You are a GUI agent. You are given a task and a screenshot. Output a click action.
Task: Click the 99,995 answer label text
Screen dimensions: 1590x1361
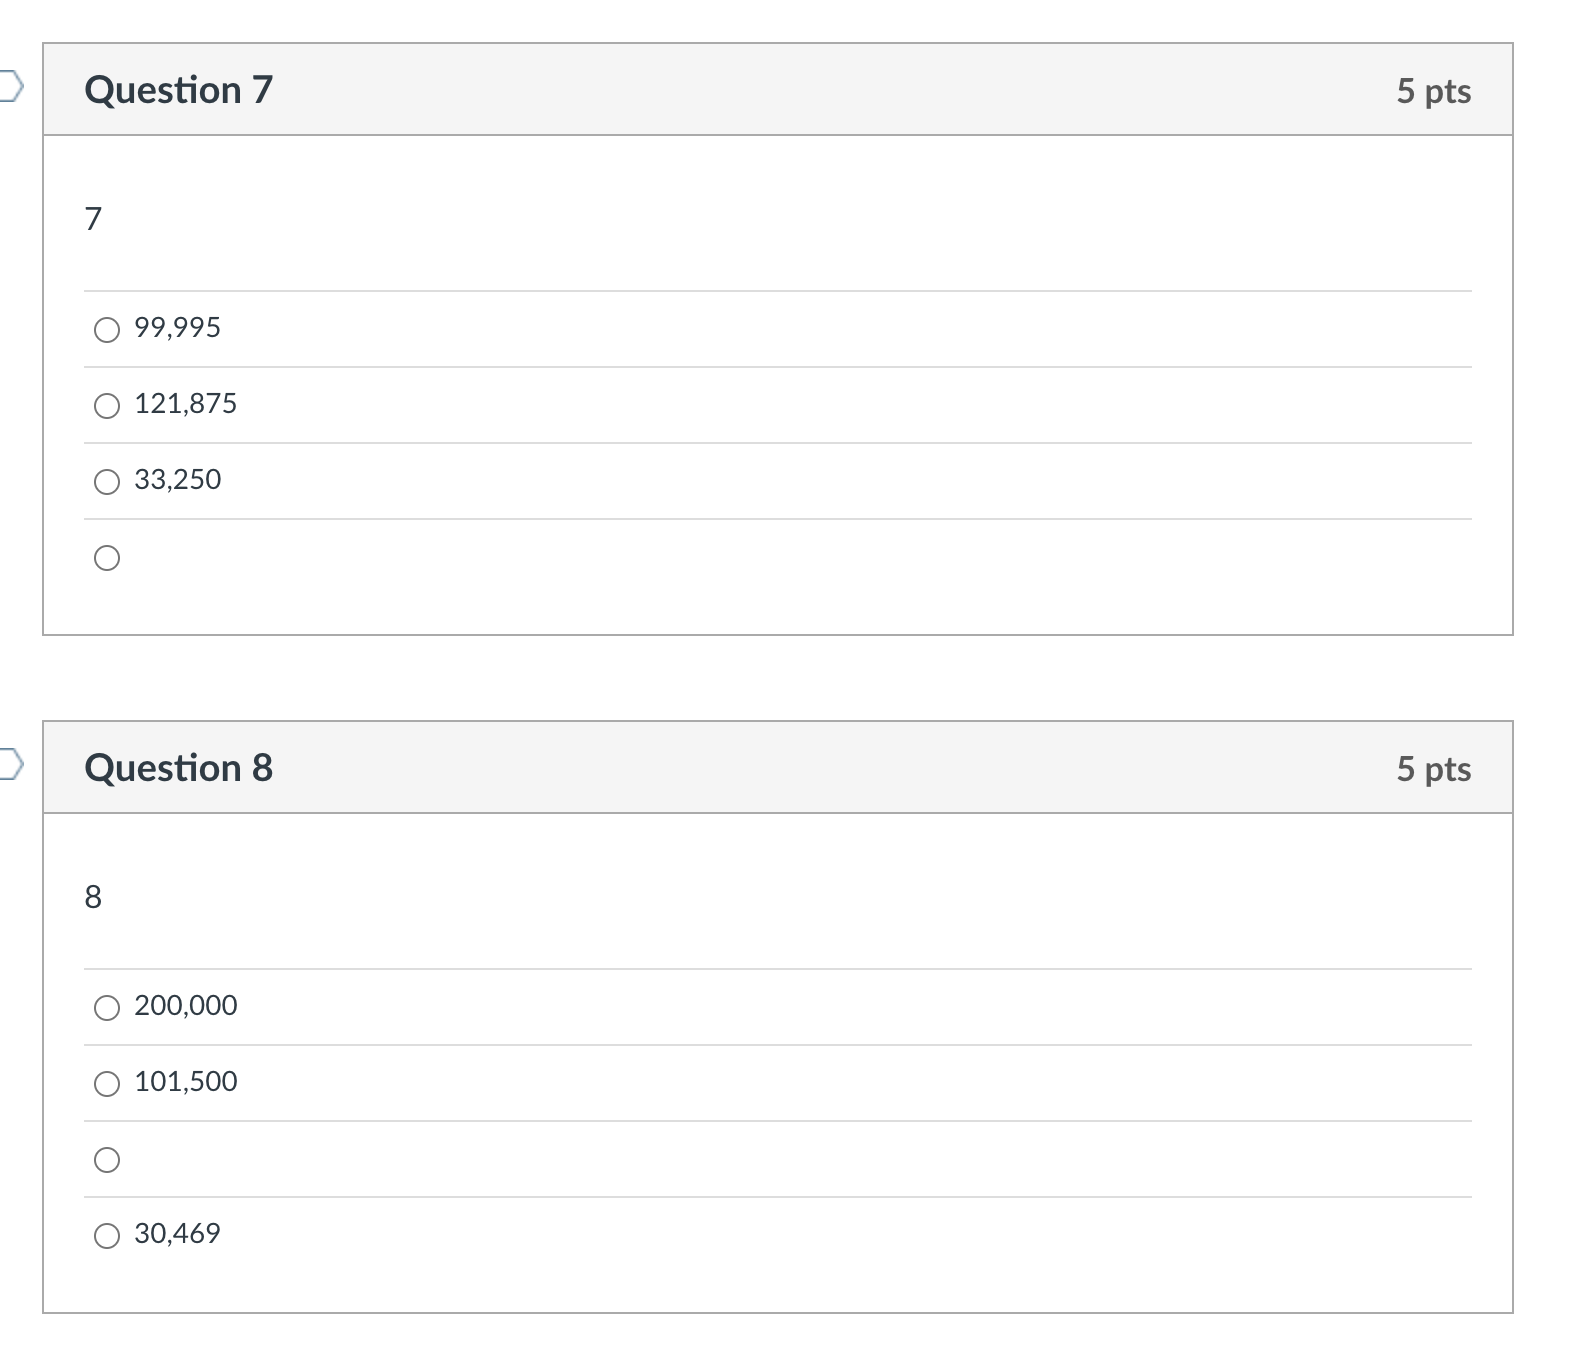(178, 328)
